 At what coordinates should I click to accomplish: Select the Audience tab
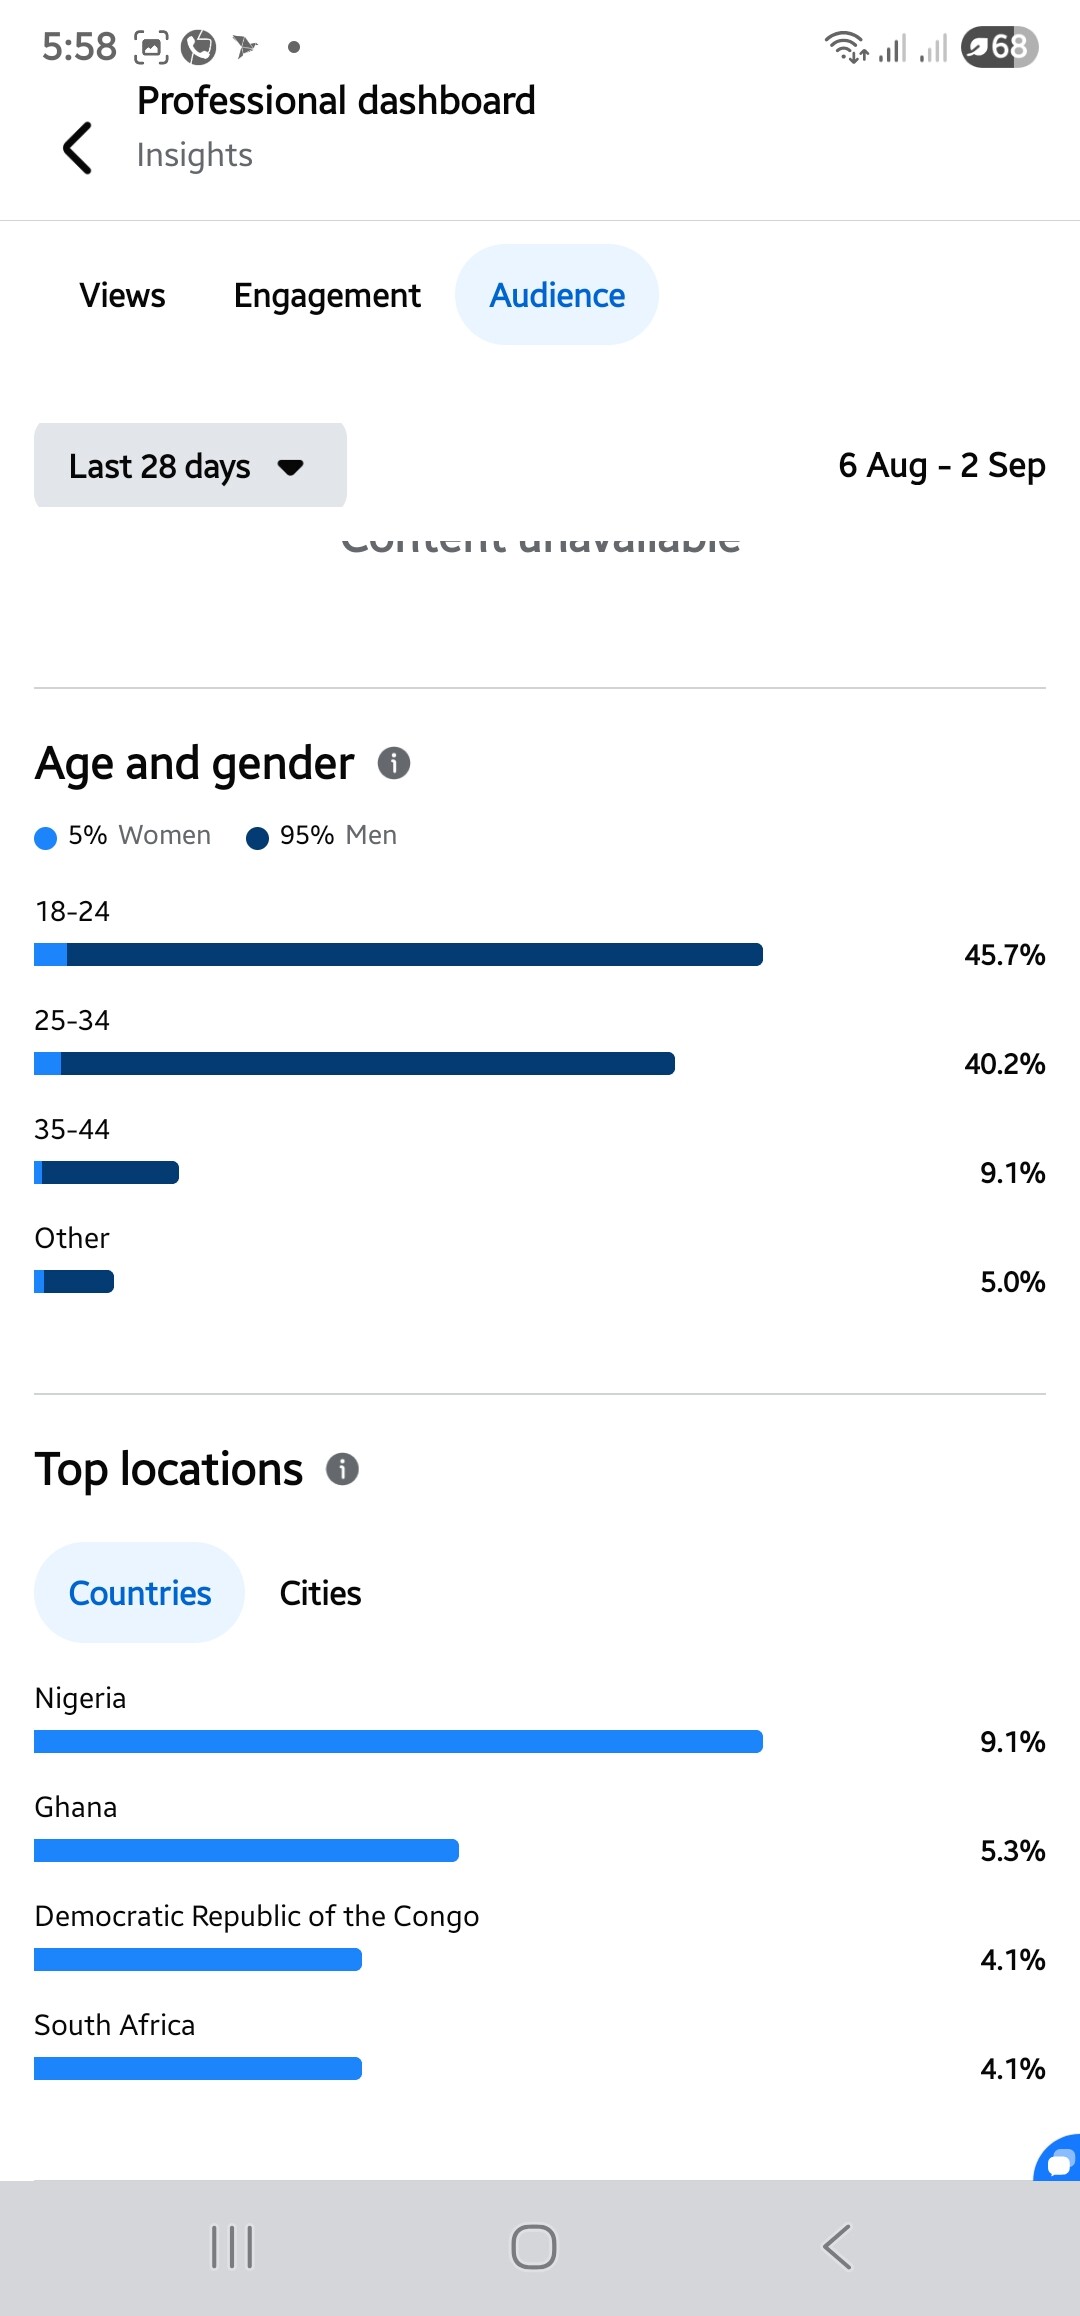tap(557, 295)
